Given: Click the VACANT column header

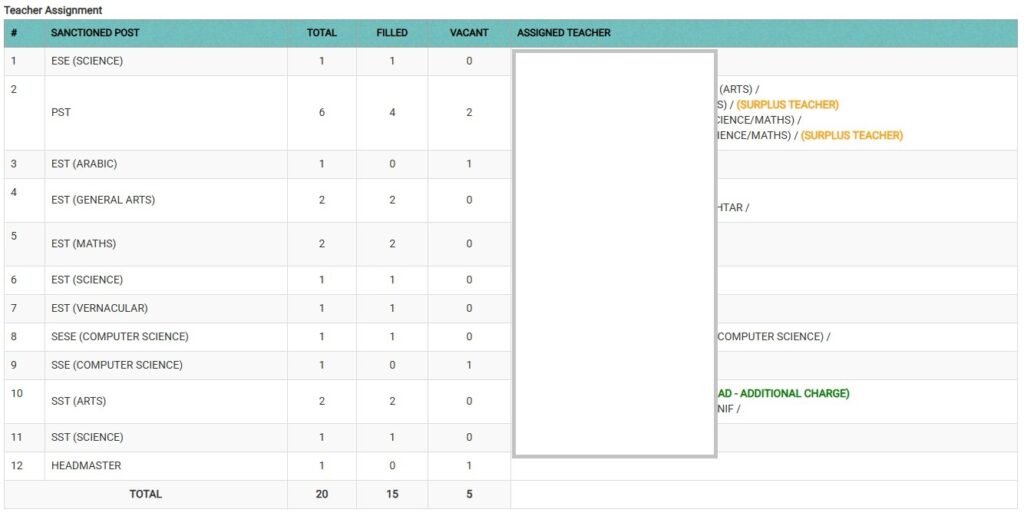Looking at the screenshot, I should (x=469, y=33).
